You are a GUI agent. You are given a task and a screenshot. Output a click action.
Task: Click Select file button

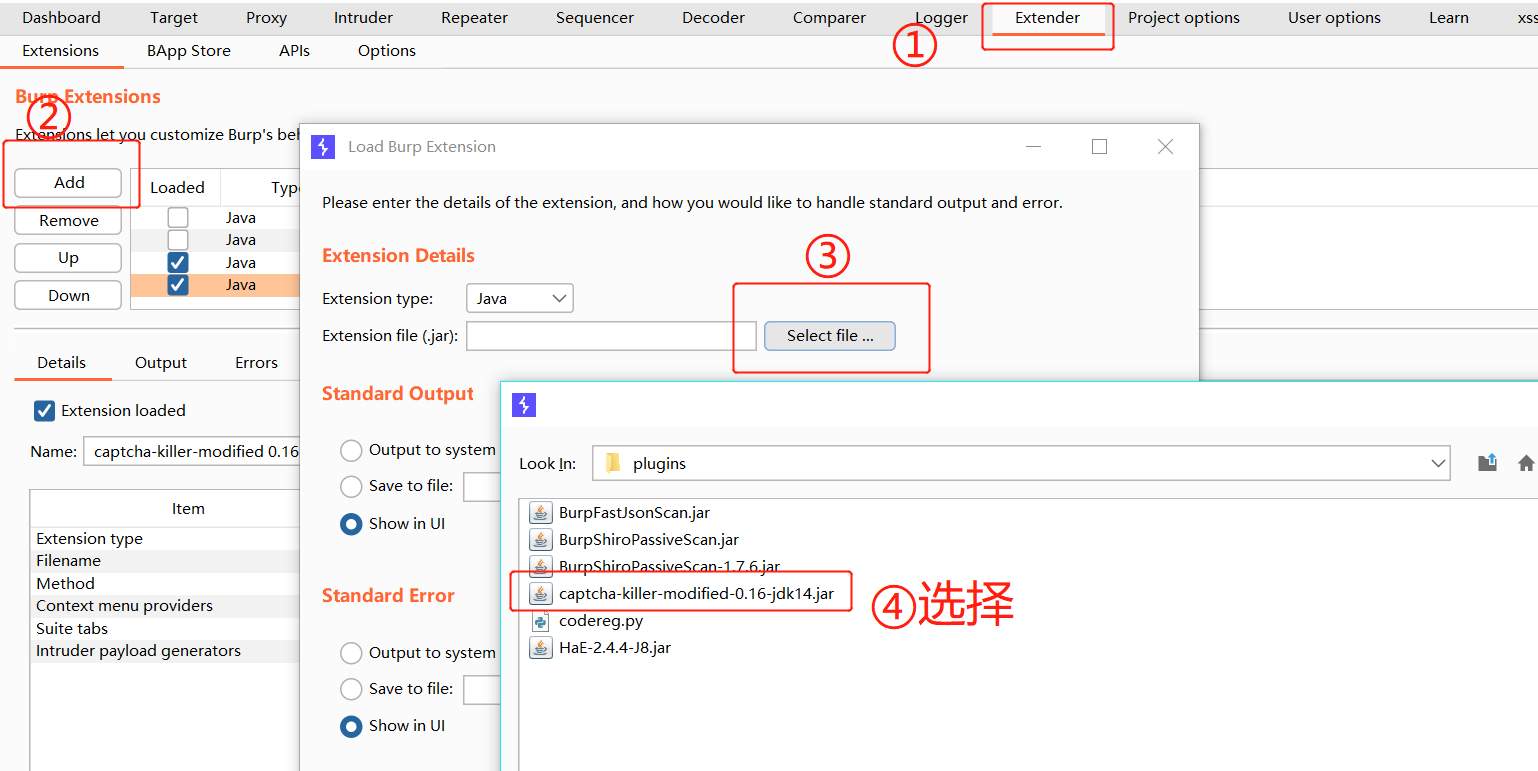pyautogui.click(x=830, y=336)
